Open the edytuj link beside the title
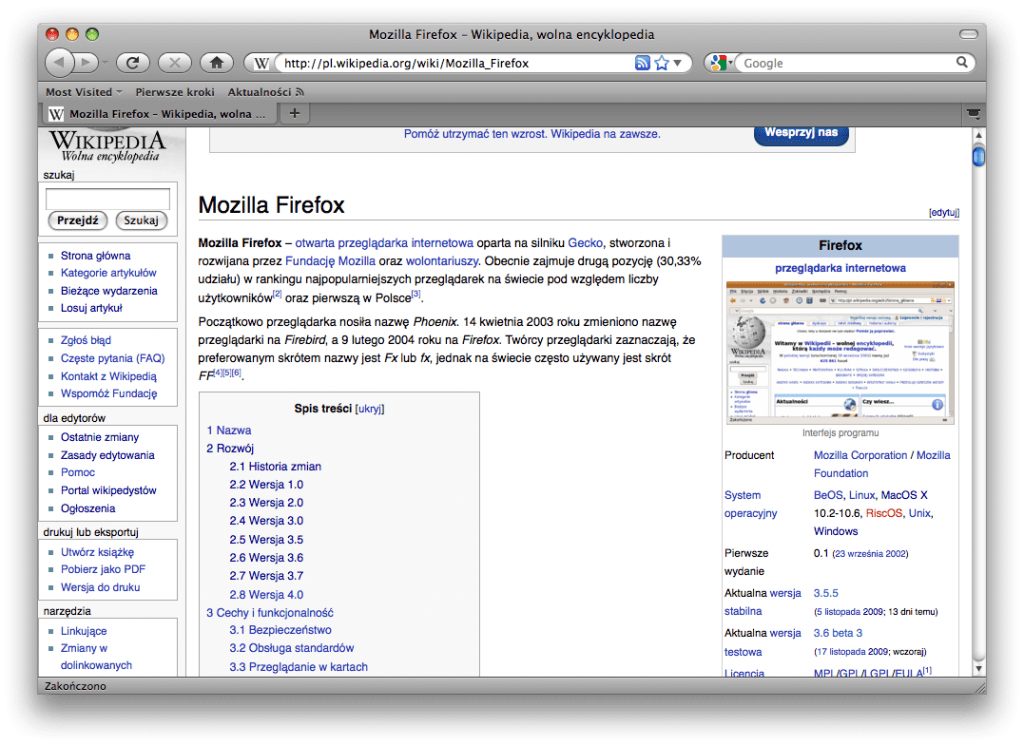The height and width of the screenshot is (746, 1024). click(944, 212)
